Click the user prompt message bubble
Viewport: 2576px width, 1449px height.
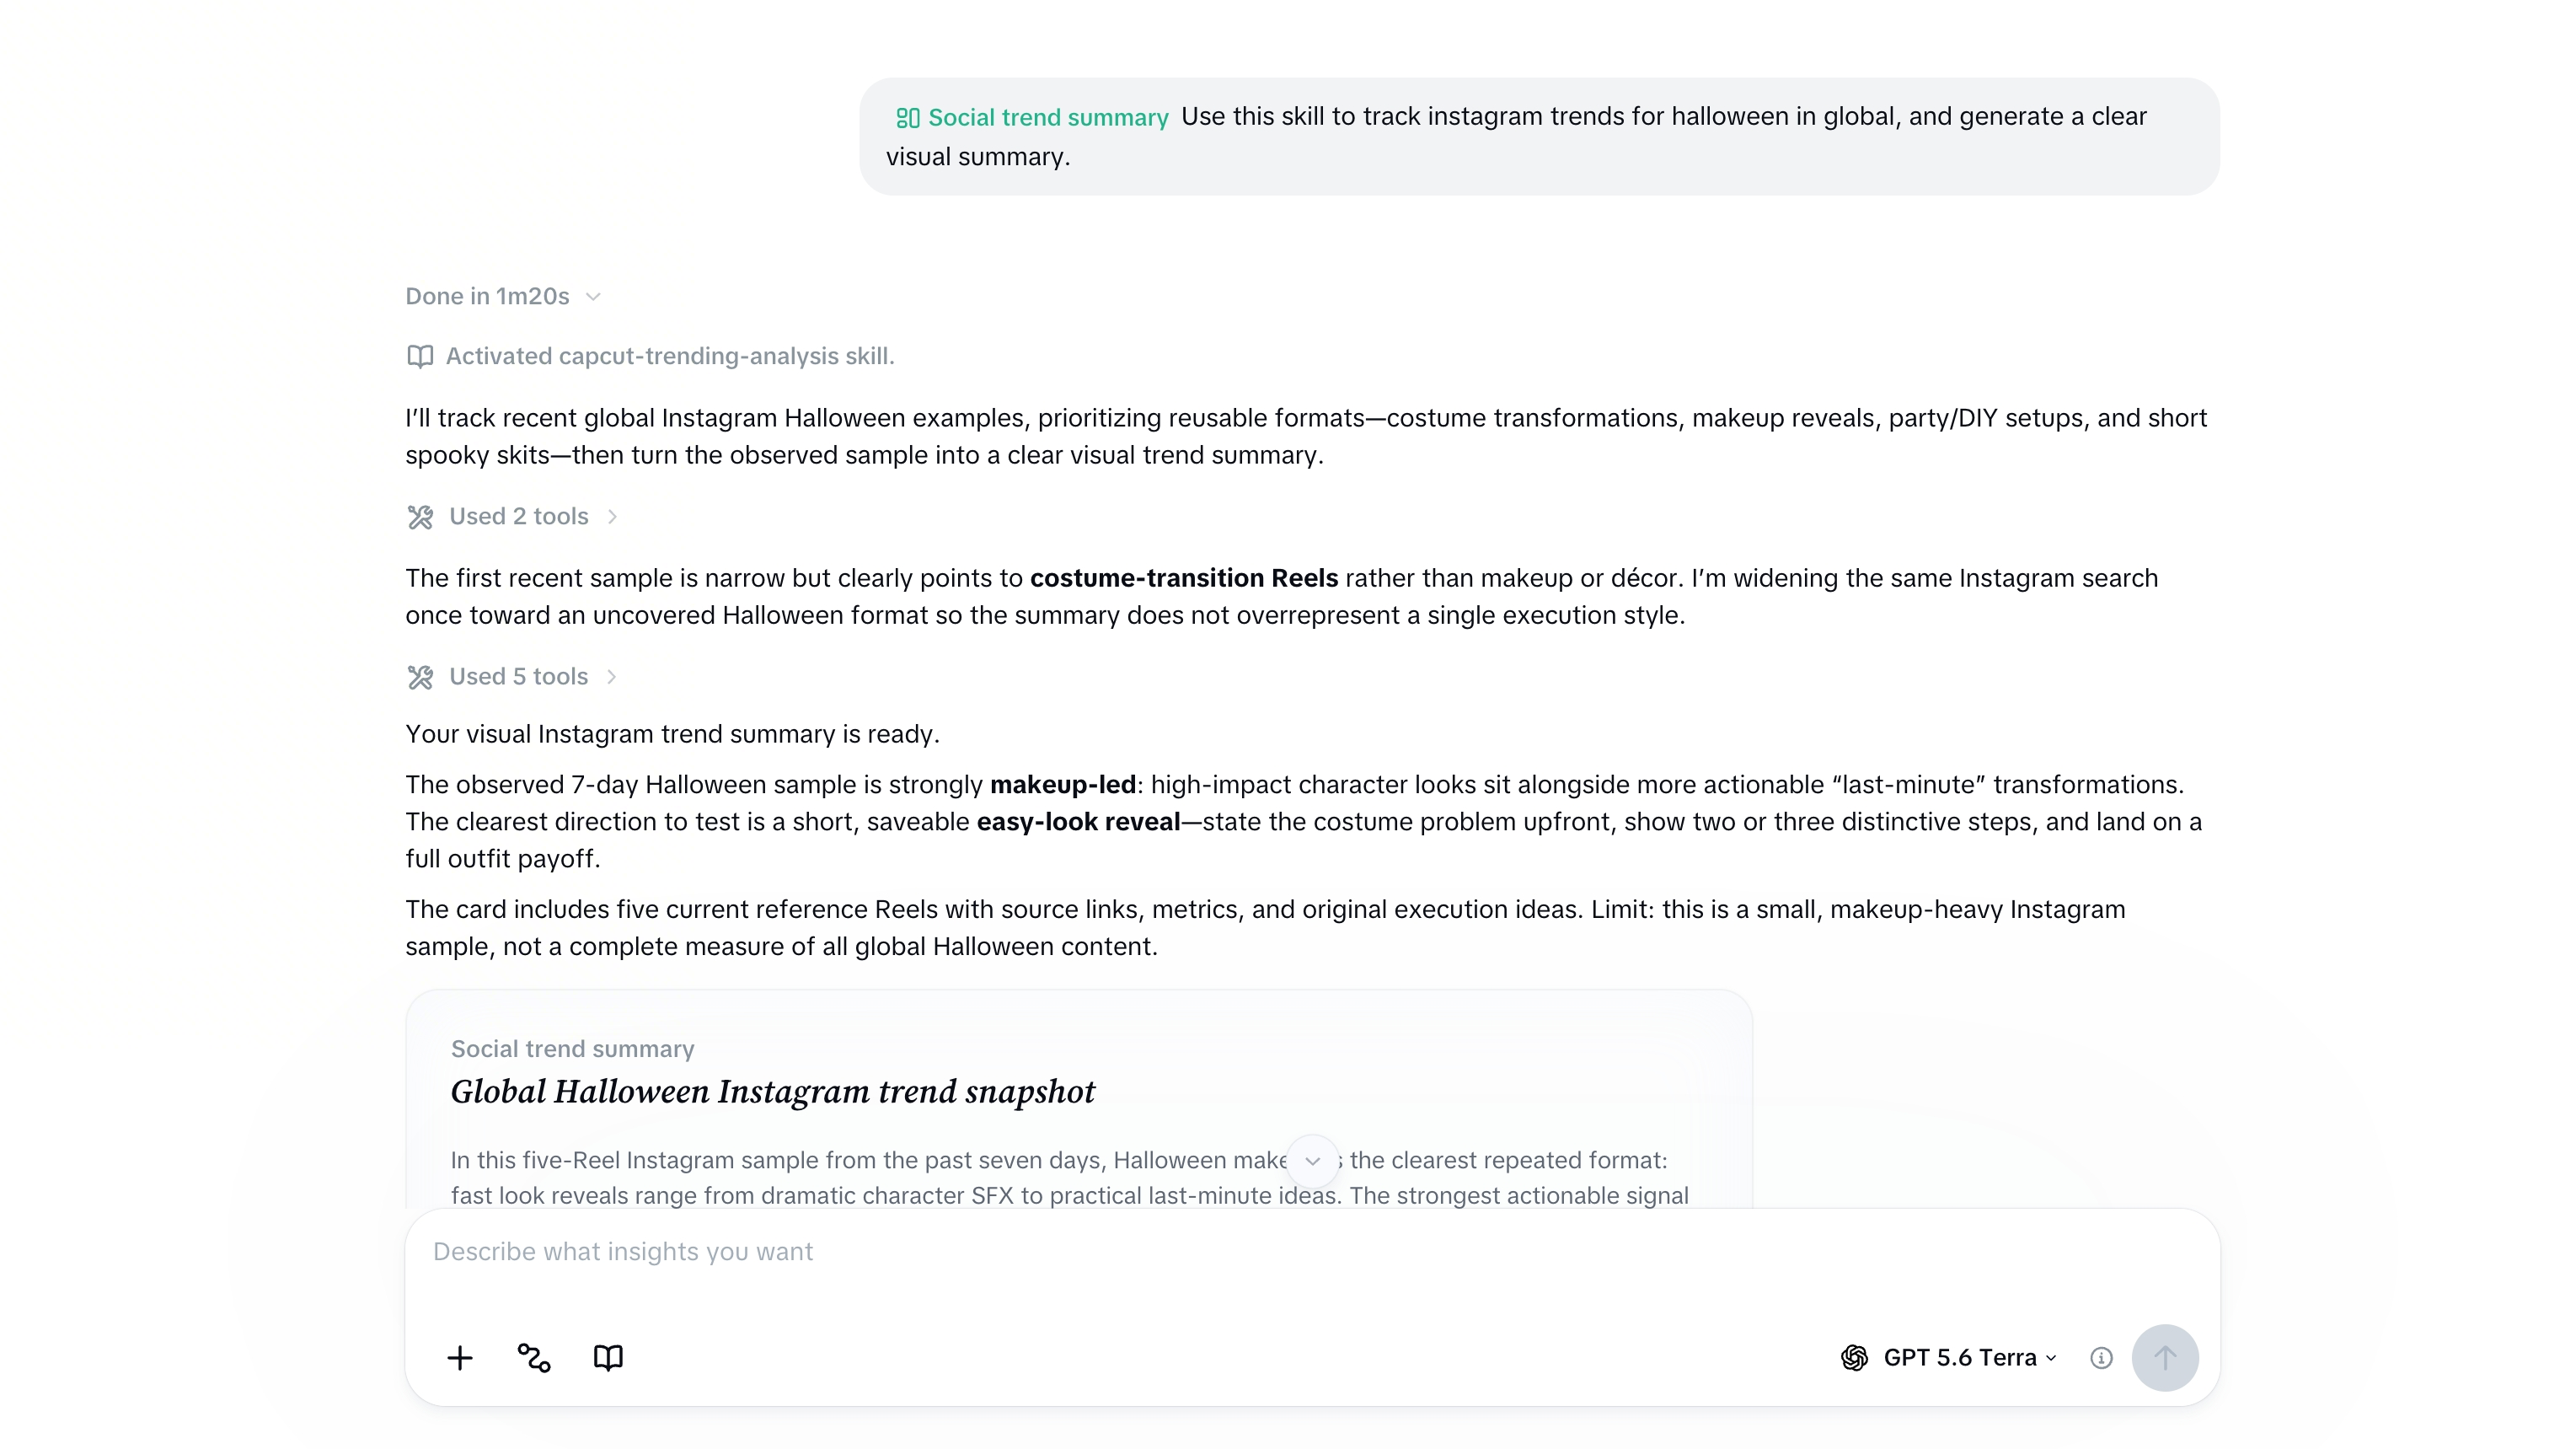pos(1539,136)
